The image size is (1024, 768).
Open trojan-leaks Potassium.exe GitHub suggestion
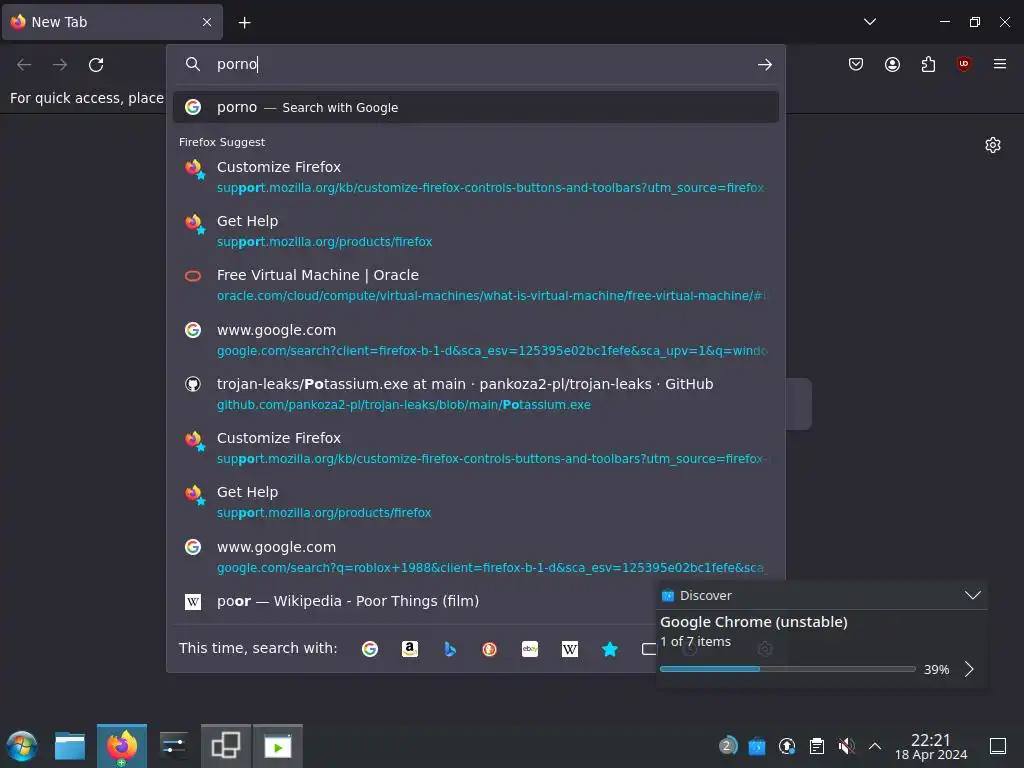(475, 394)
